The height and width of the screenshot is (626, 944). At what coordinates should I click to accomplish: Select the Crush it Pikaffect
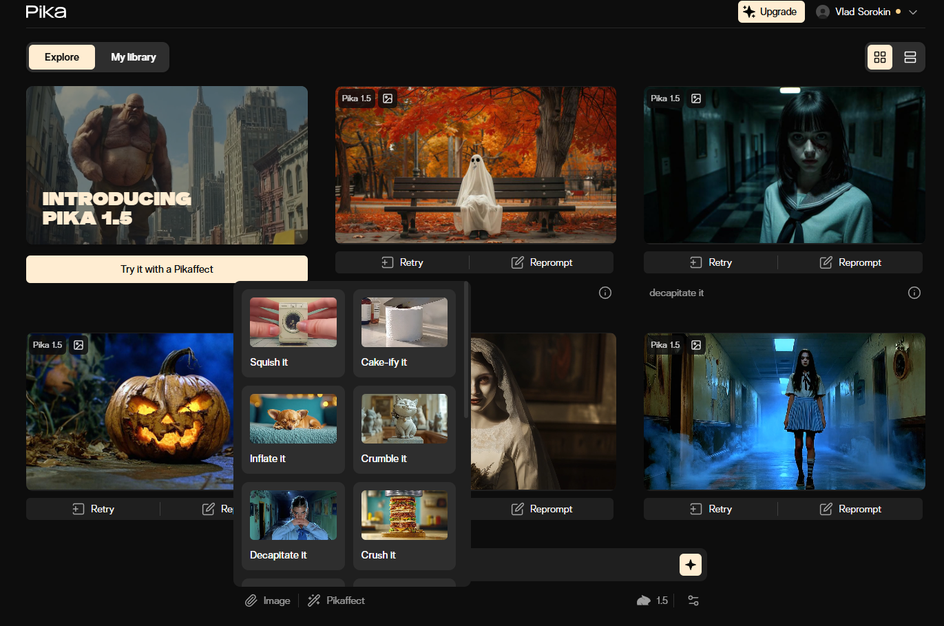click(404, 526)
